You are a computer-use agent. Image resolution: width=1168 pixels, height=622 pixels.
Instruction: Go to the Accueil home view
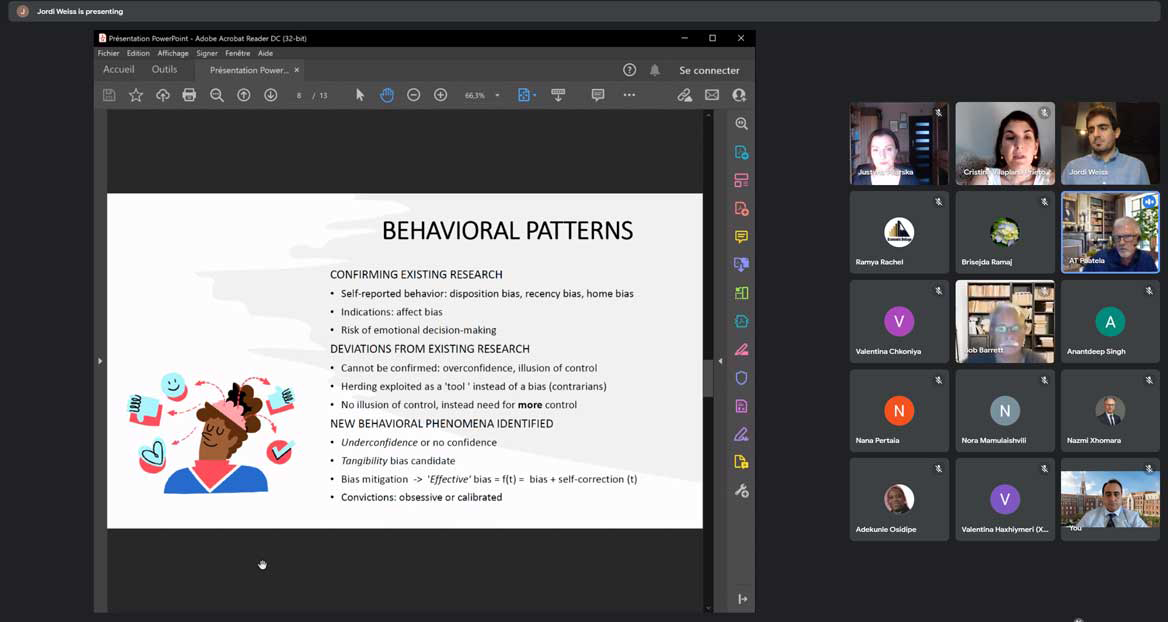119,70
